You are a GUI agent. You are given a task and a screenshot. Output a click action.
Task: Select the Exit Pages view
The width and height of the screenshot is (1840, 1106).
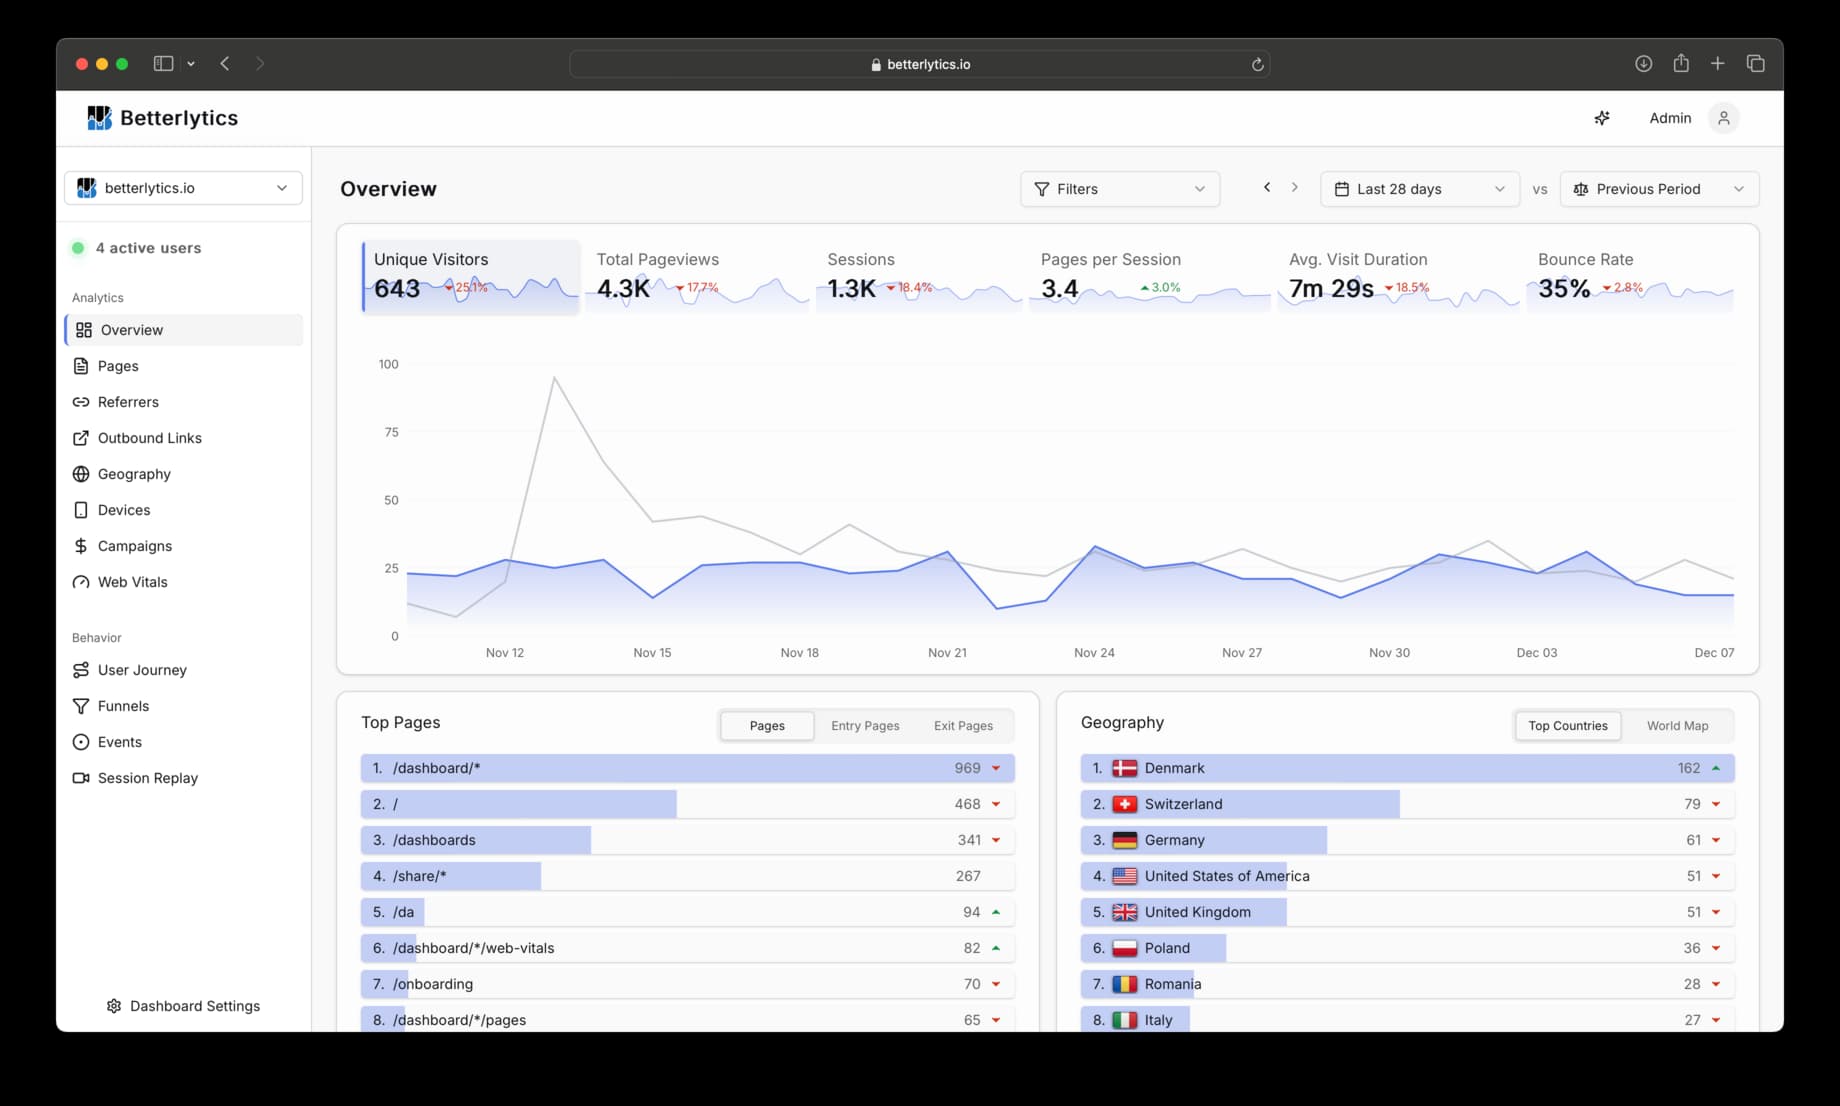961,725
